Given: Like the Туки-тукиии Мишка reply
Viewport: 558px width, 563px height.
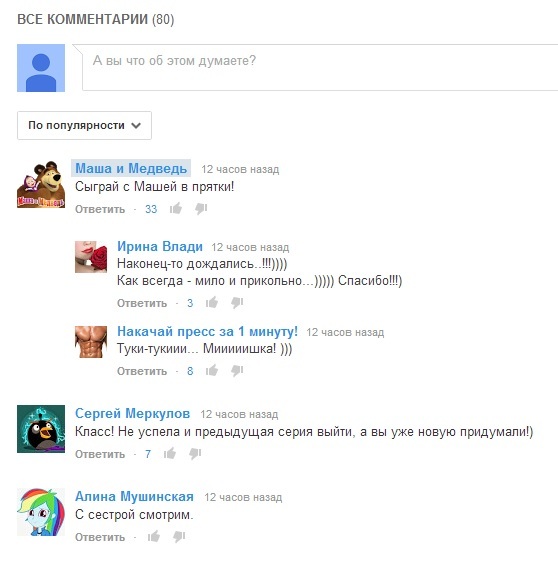Looking at the screenshot, I should click(x=212, y=370).
